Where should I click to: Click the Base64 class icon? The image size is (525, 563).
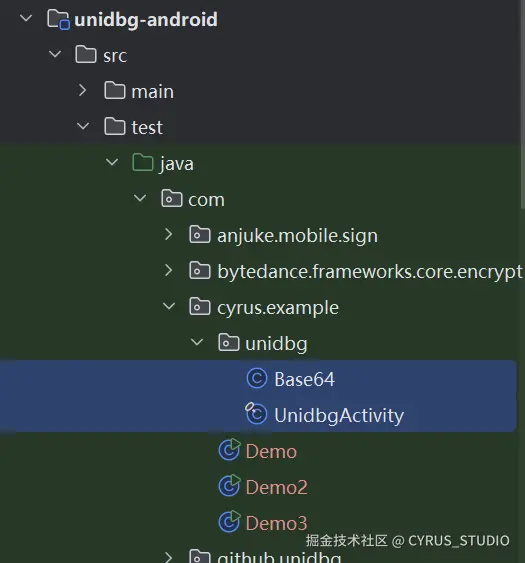[x=257, y=378]
